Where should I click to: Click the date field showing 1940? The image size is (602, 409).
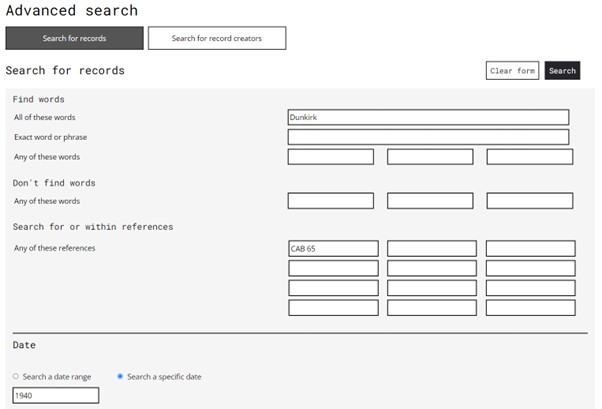point(56,395)
